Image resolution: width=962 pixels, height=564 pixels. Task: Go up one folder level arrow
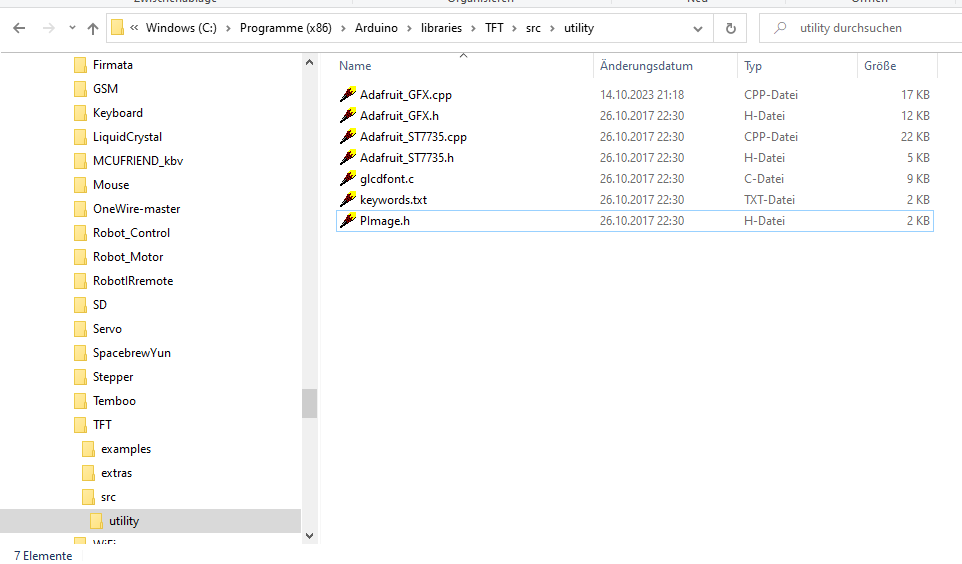(x=93, y=28)
